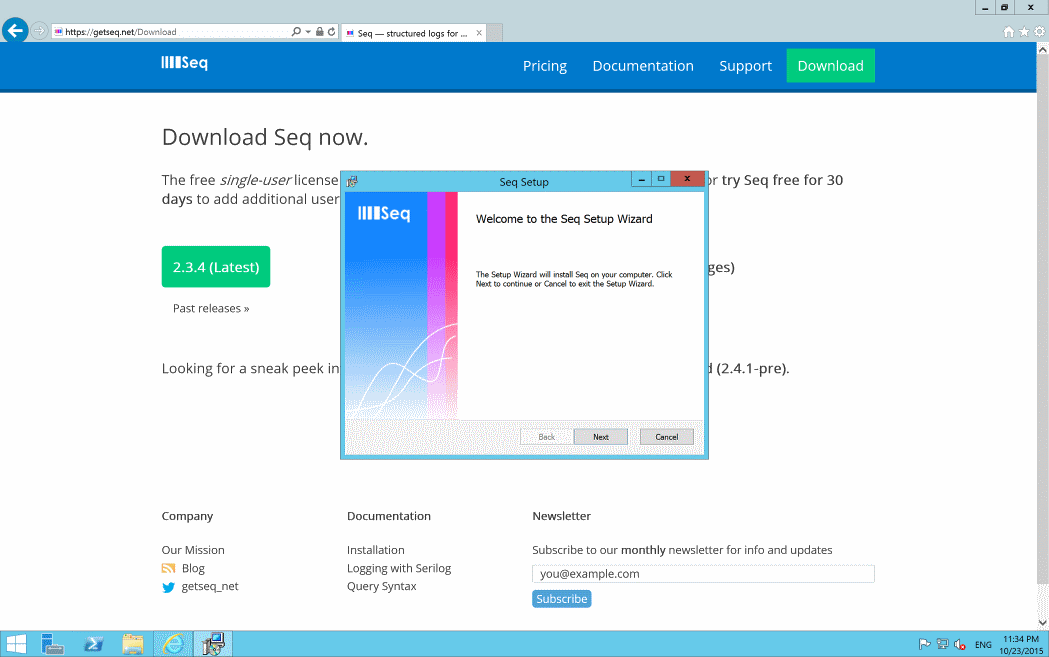Close the Seq structured logs browser tab
The height and width of the screenshot is (657, 1049).
[479, 33]
